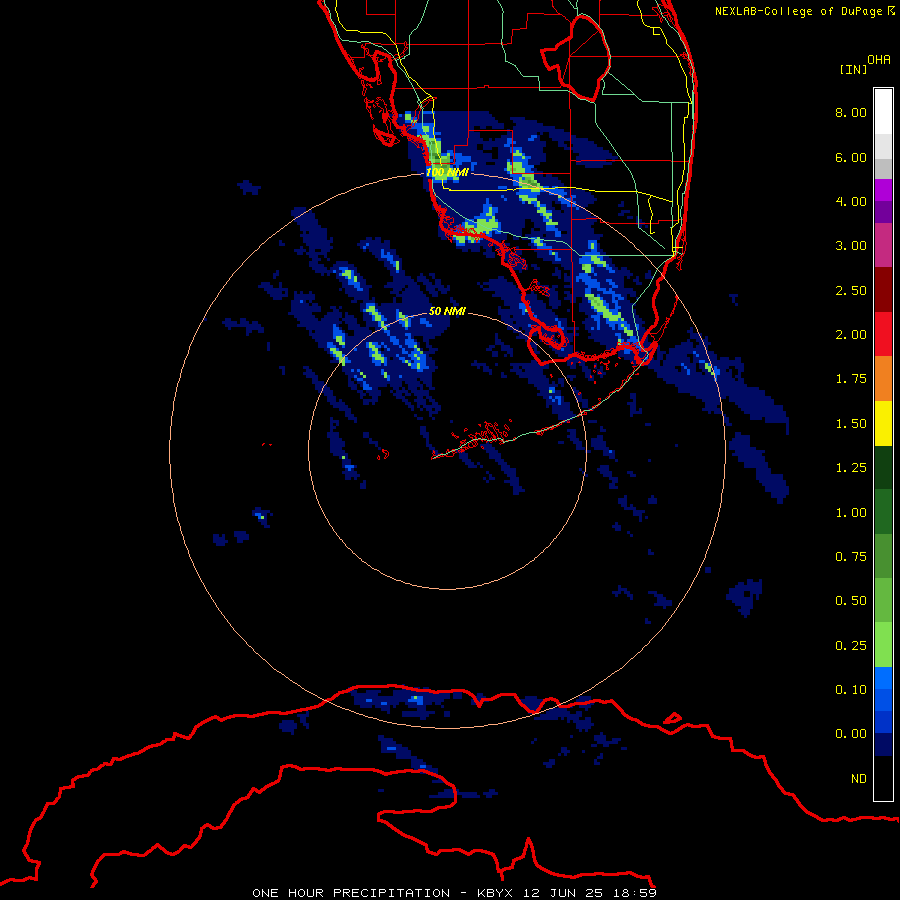Click the 50 NMI range ring label
This screenshot has width=900, height=900.
(447, 311)
